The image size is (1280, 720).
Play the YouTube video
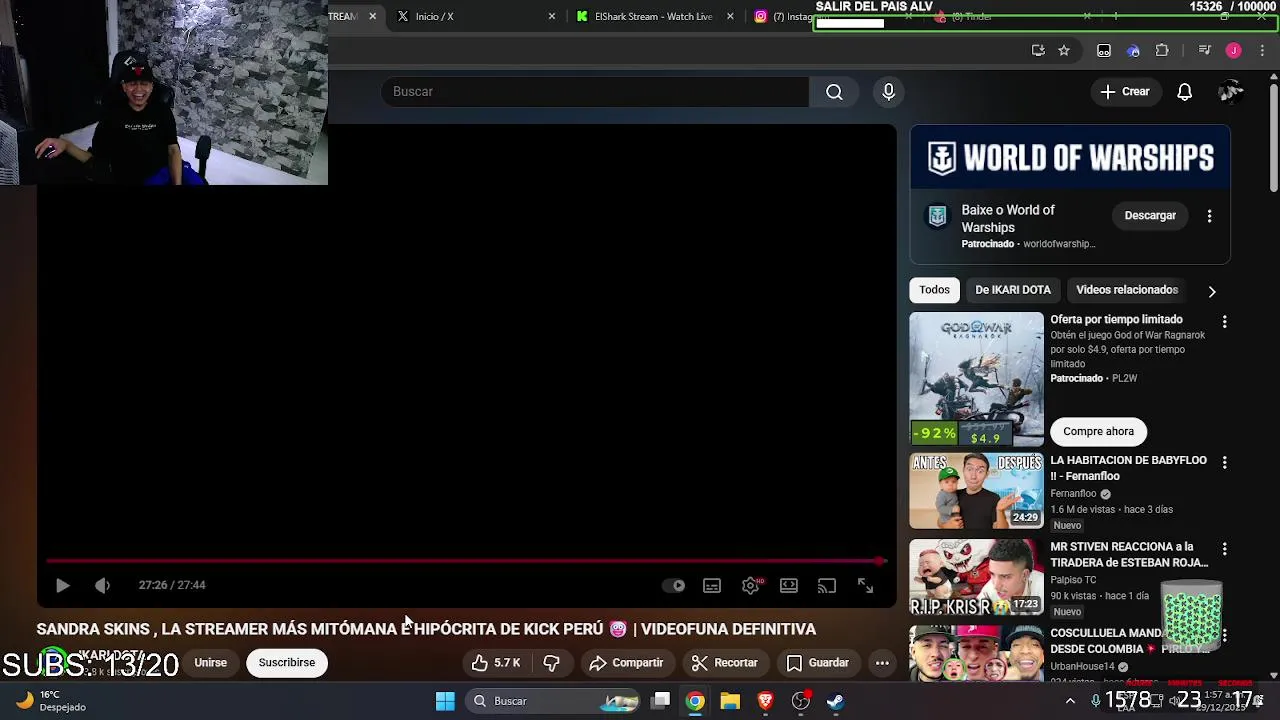click(x=62, y=586)
